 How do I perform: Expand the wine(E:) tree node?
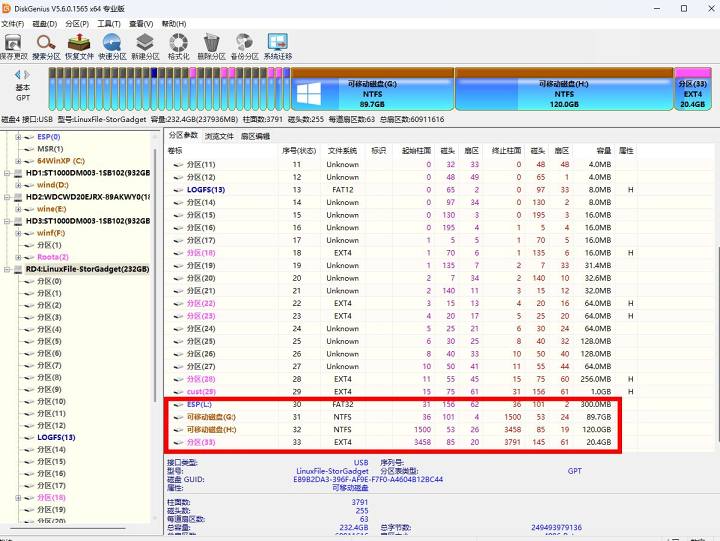pos(18,209)
